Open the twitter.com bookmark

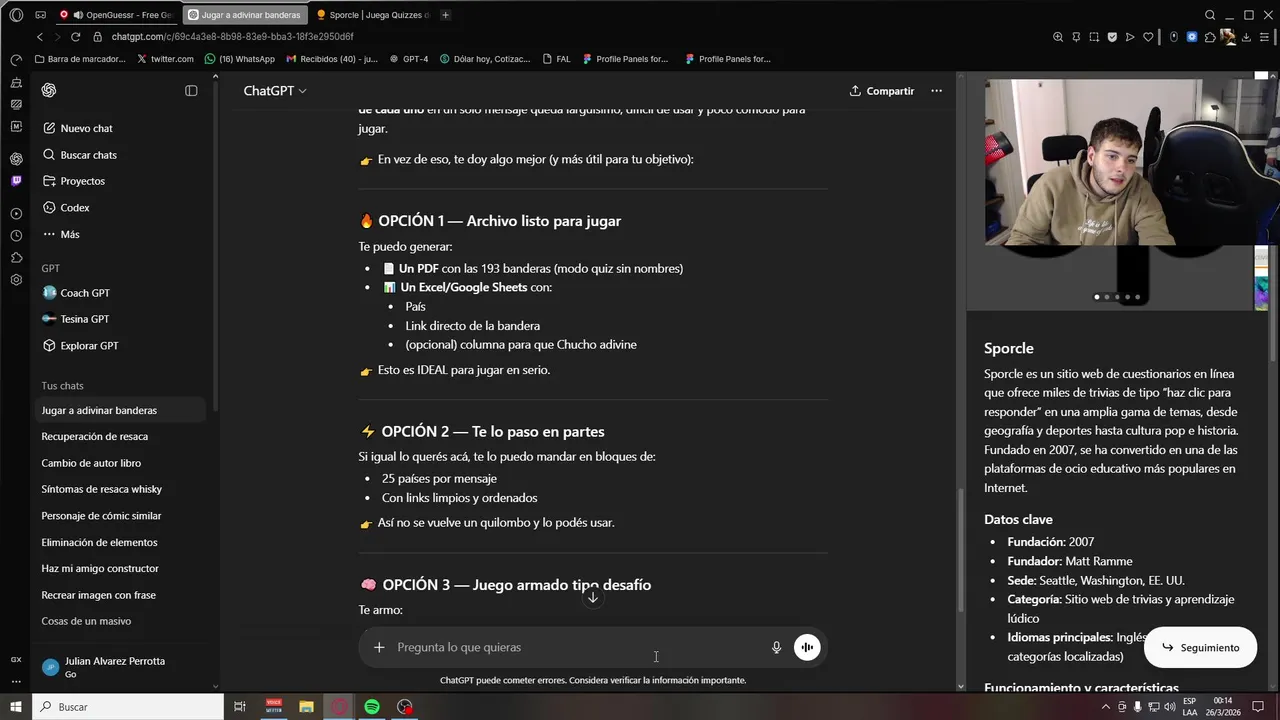[165, 59]
